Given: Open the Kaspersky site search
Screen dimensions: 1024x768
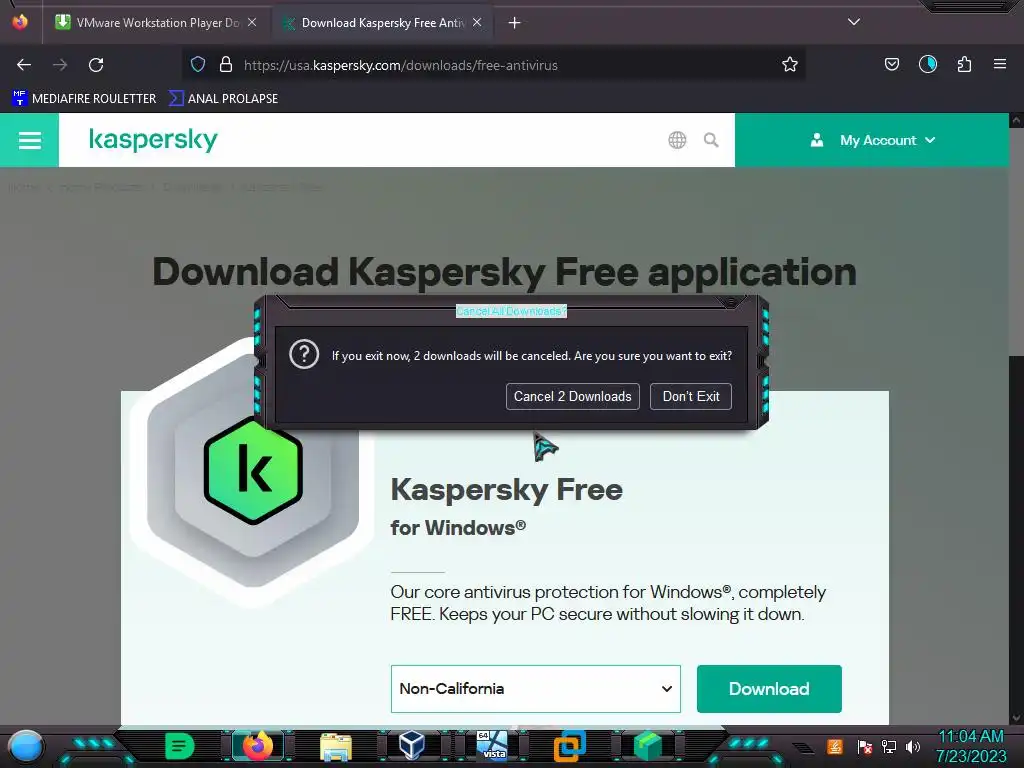Looking at the screenshot, I should pos(711,140).
